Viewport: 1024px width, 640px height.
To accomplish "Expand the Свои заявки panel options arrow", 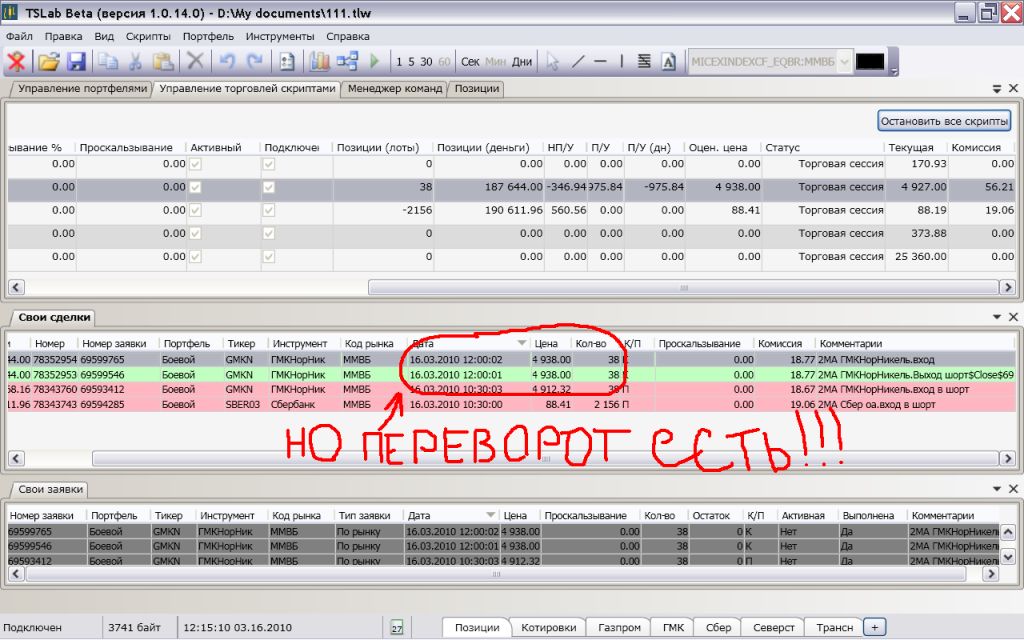I will [x=996, y=489].
